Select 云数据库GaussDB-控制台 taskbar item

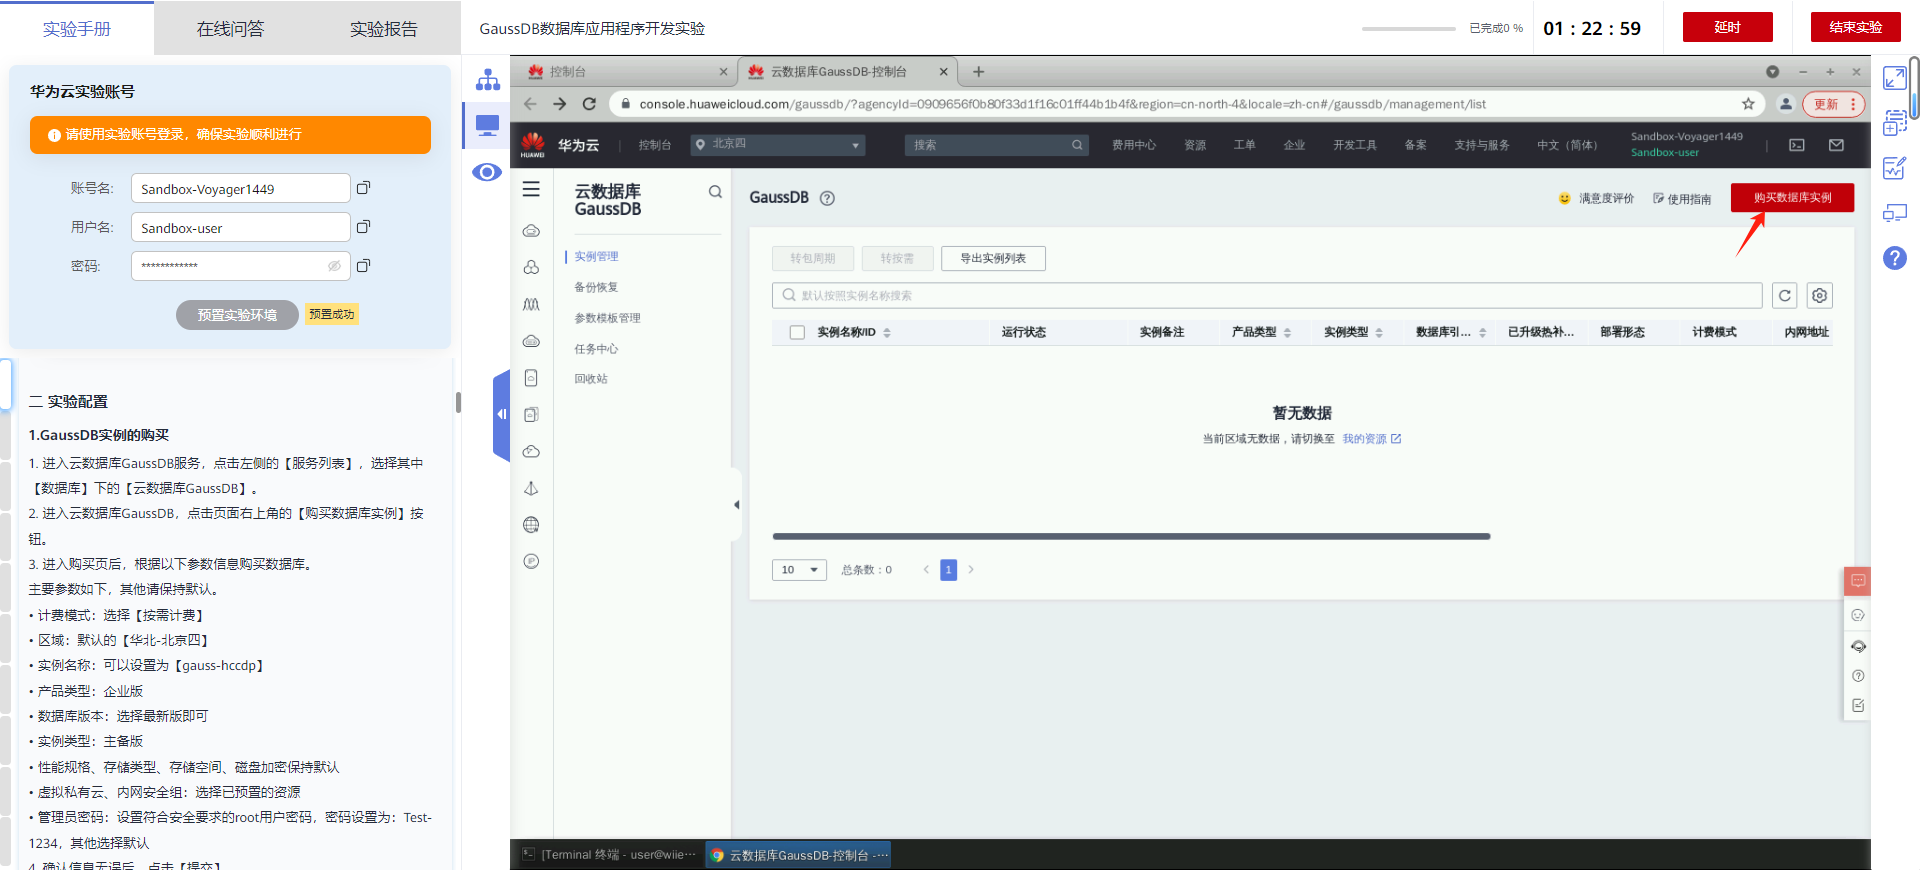[x=798, y=855]
